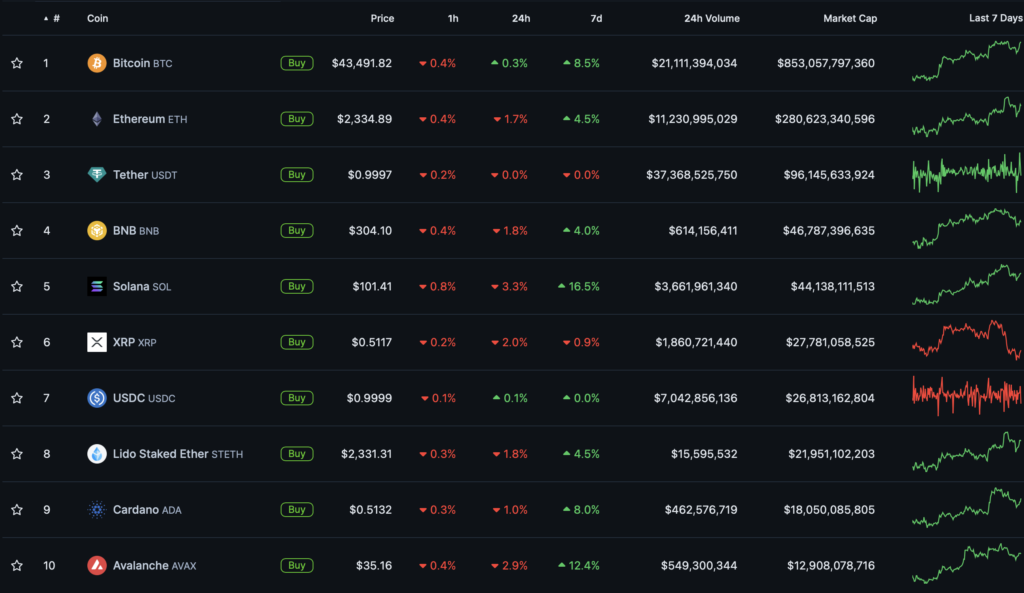Toggle the star next to Solana
The width and height of the screenshot is (1024, 593).
click(17, 287)
